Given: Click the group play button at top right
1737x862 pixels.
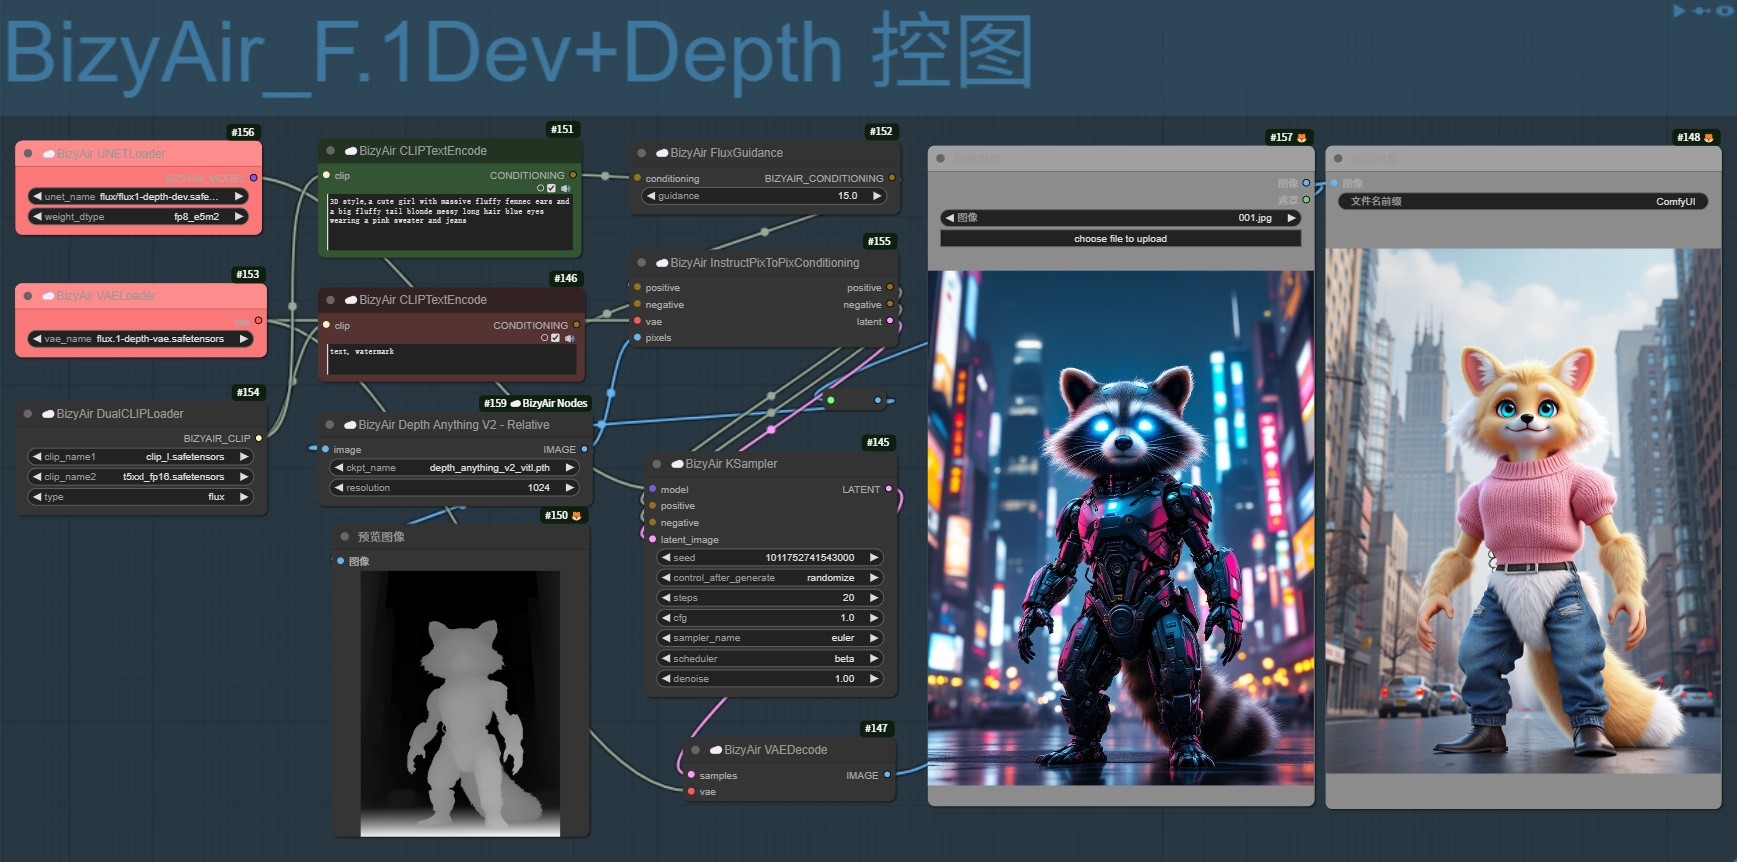Looking at the screenshot, I should coord(1679,11).
